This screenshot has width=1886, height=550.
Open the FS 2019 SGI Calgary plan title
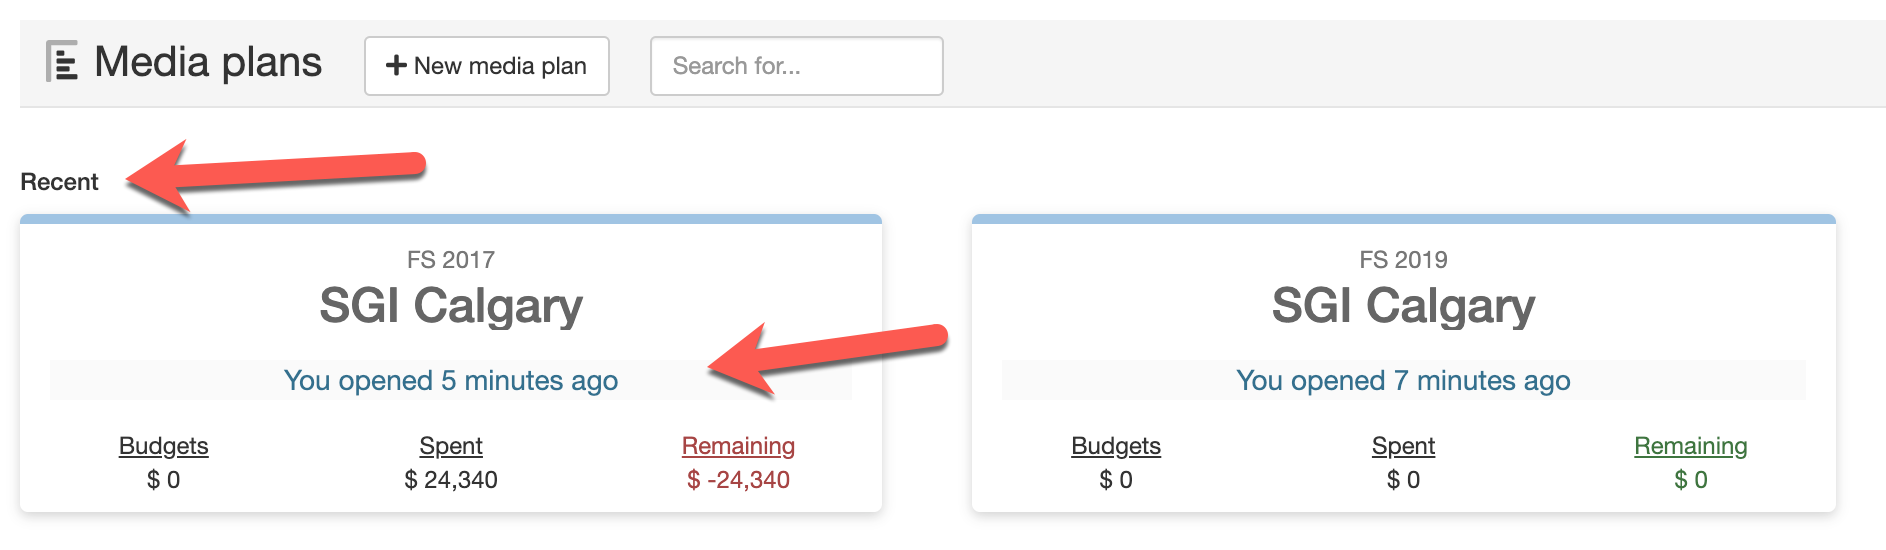1403,306
